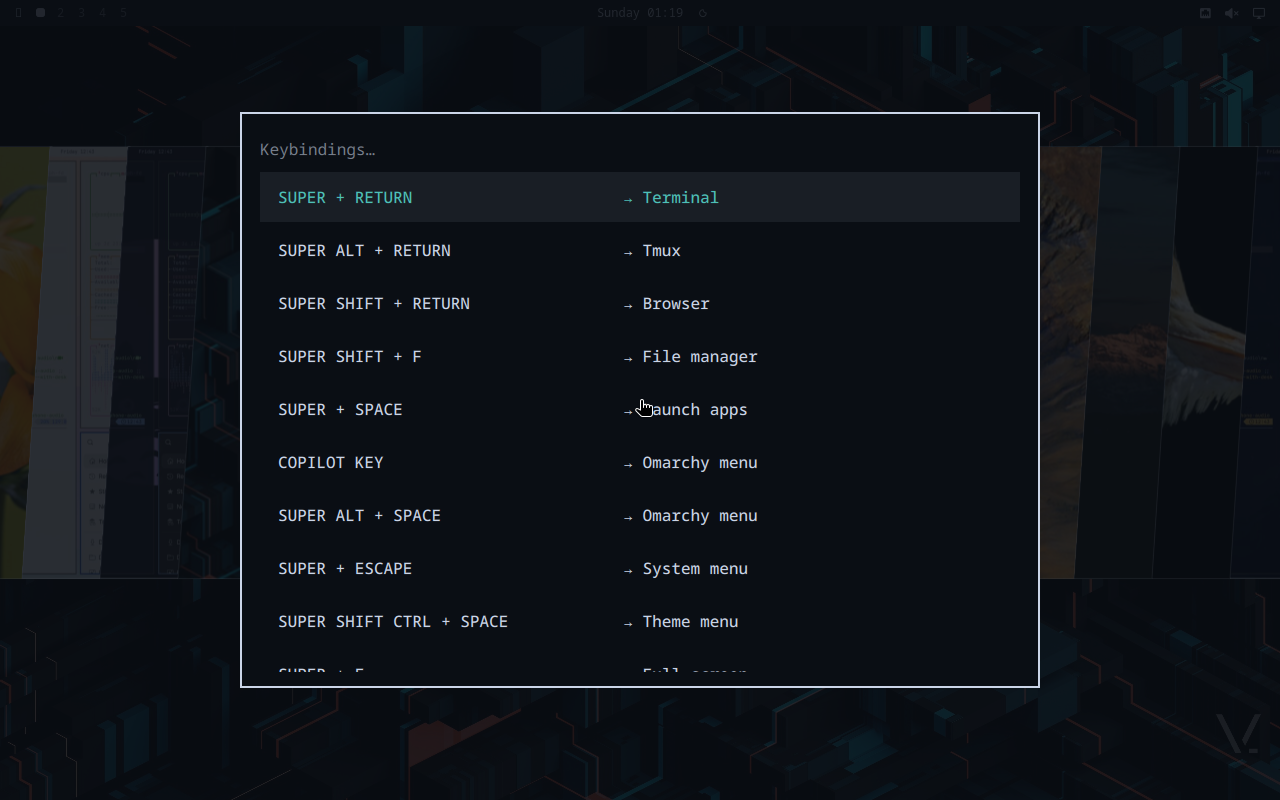1280x800 pixels.
Task: Open the wired network status icon
Action: click(1205, 13)
